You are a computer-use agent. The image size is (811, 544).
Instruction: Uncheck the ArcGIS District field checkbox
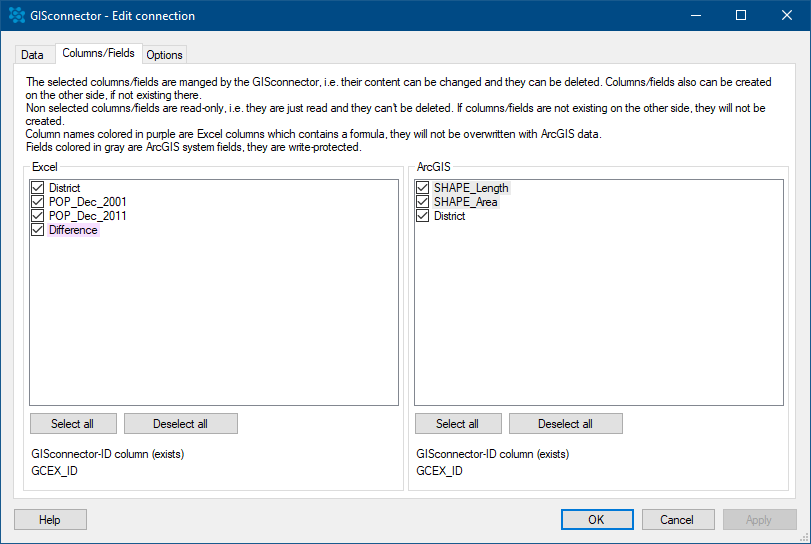423,215
